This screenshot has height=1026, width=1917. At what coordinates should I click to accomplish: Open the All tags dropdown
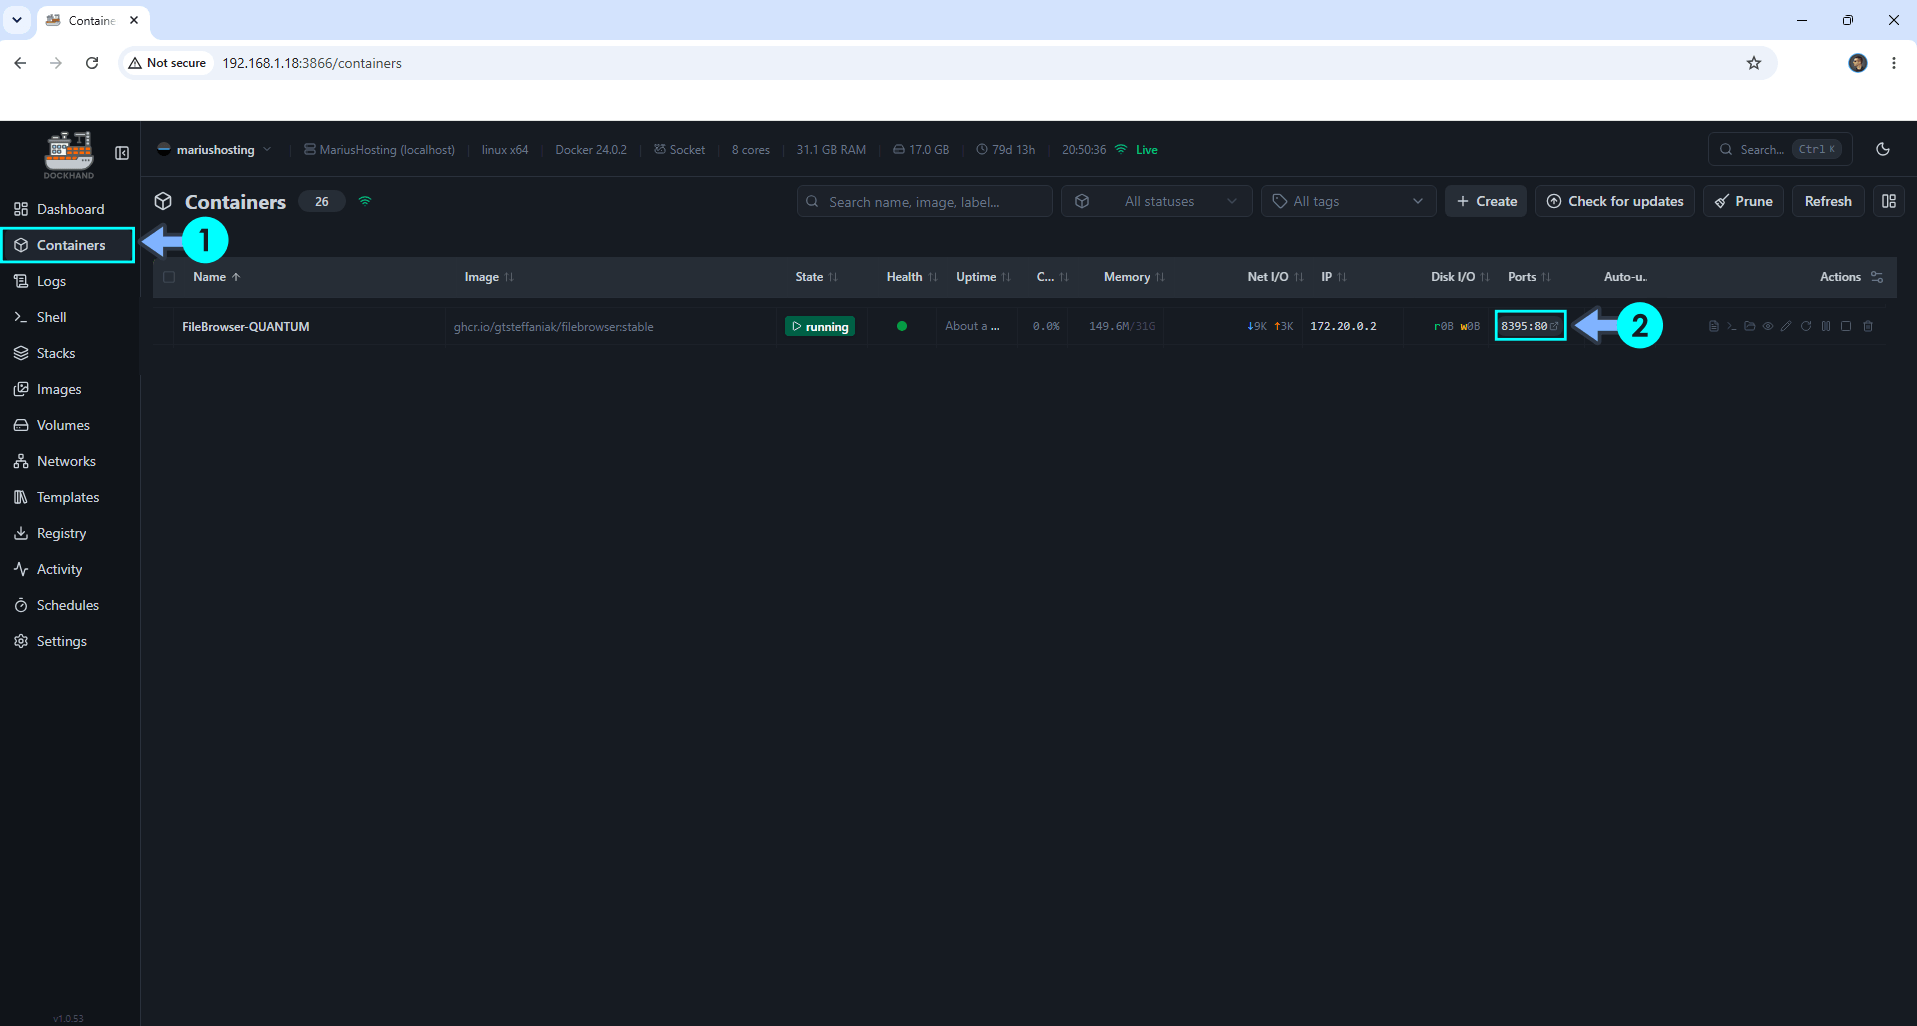point(1348,201)
